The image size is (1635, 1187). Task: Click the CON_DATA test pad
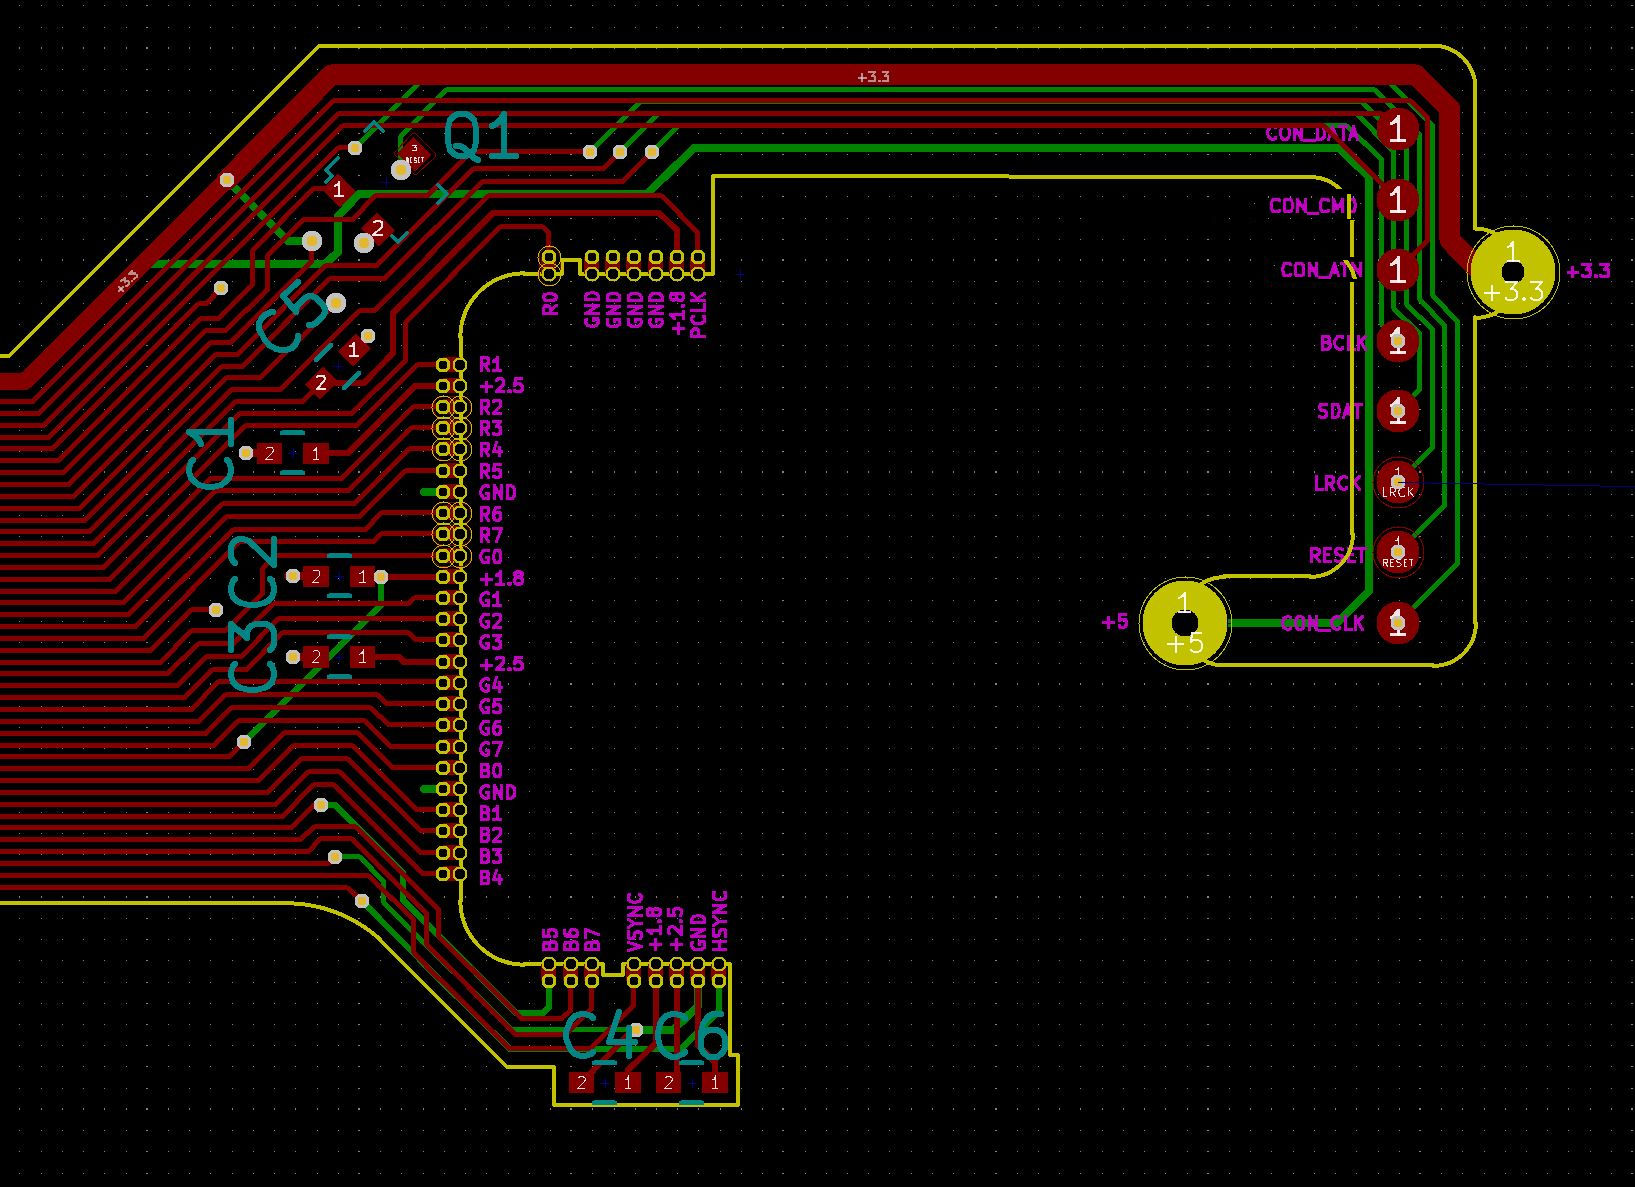pyautogui.click(x=1397, y=129)
